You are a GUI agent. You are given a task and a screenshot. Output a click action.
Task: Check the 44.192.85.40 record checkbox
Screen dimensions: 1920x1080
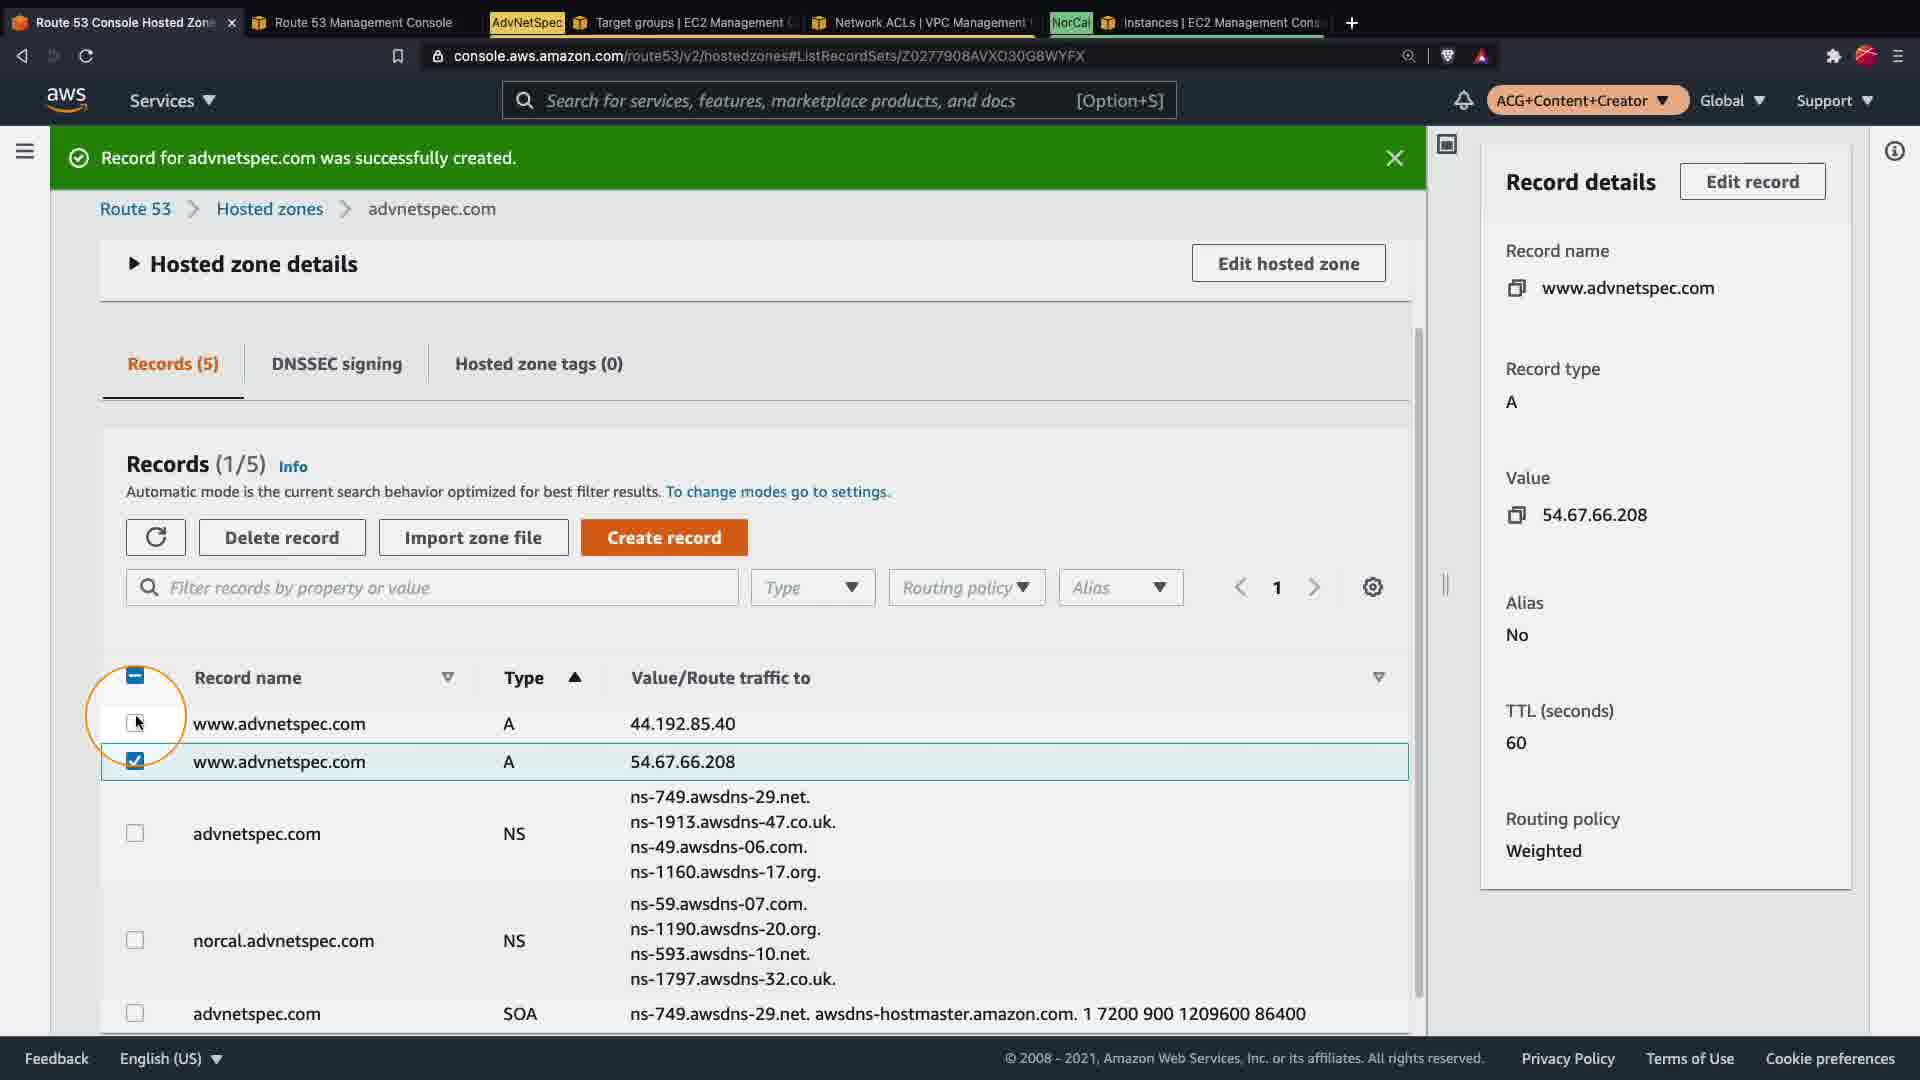click(135, 723)
